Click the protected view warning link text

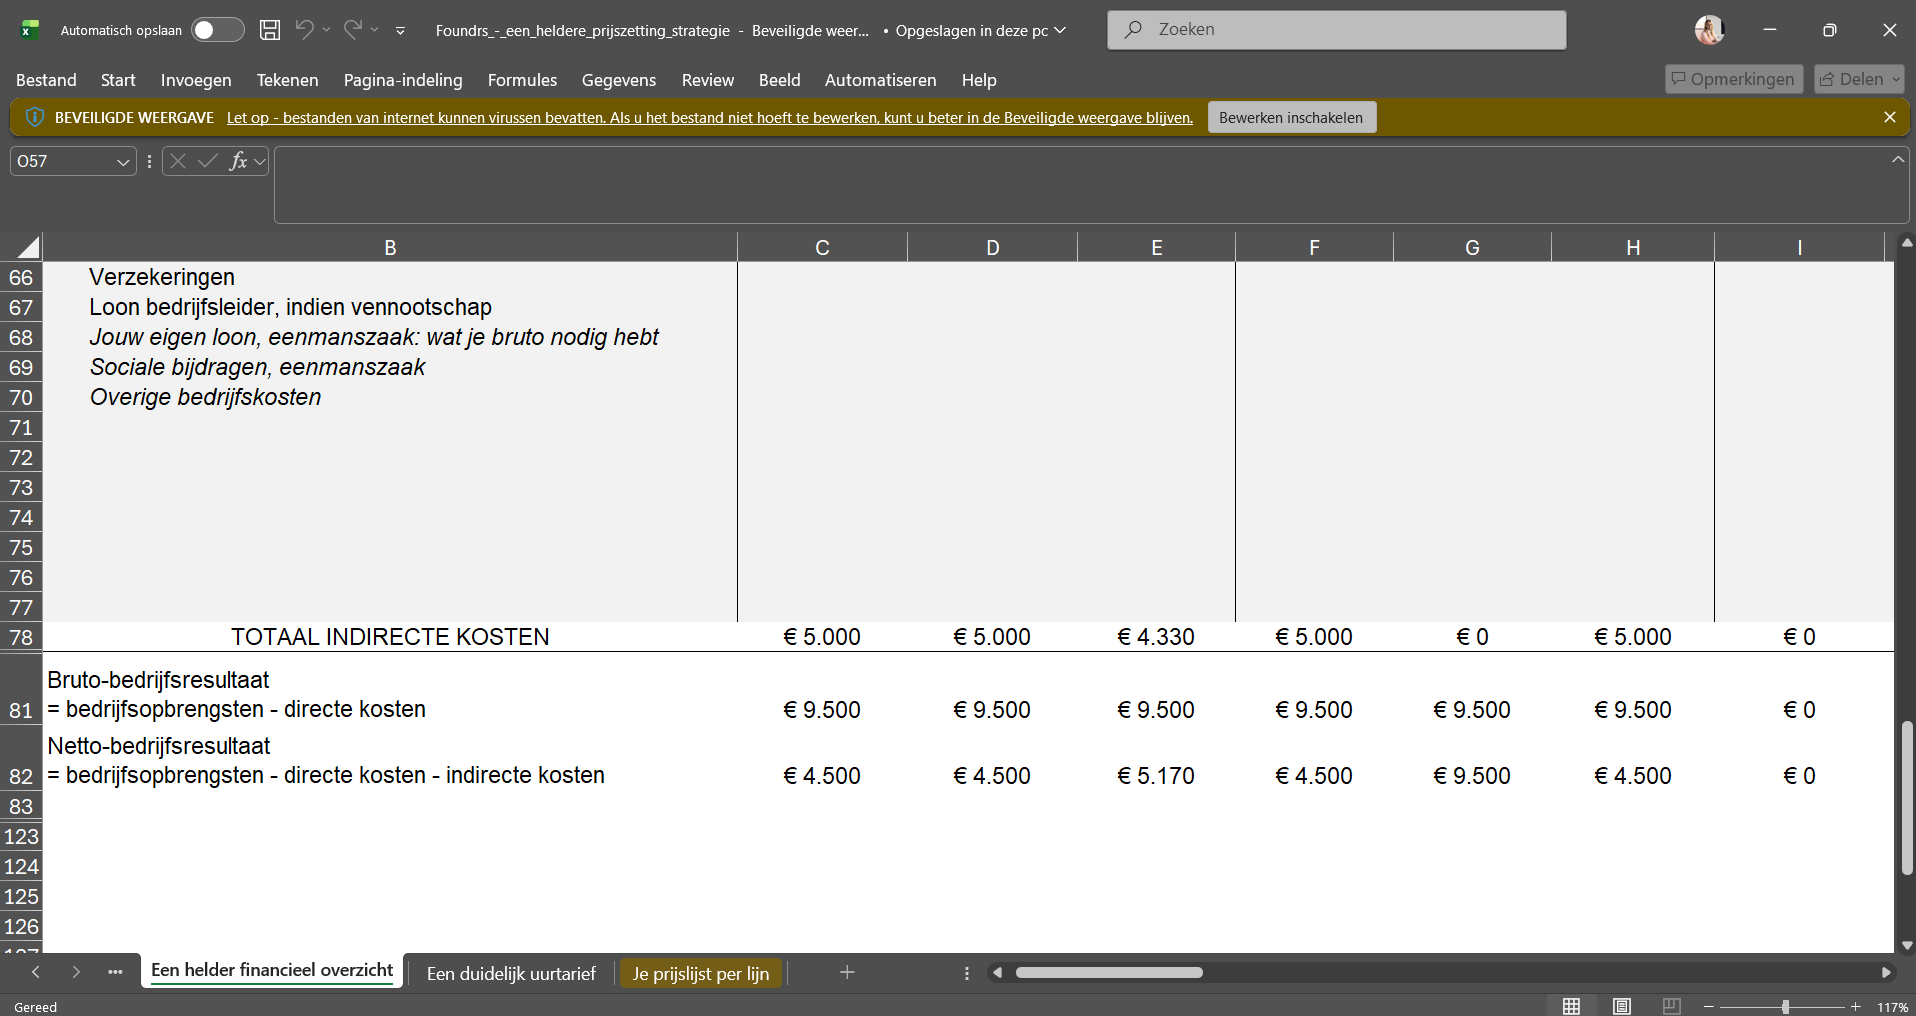tap(709, 118)
